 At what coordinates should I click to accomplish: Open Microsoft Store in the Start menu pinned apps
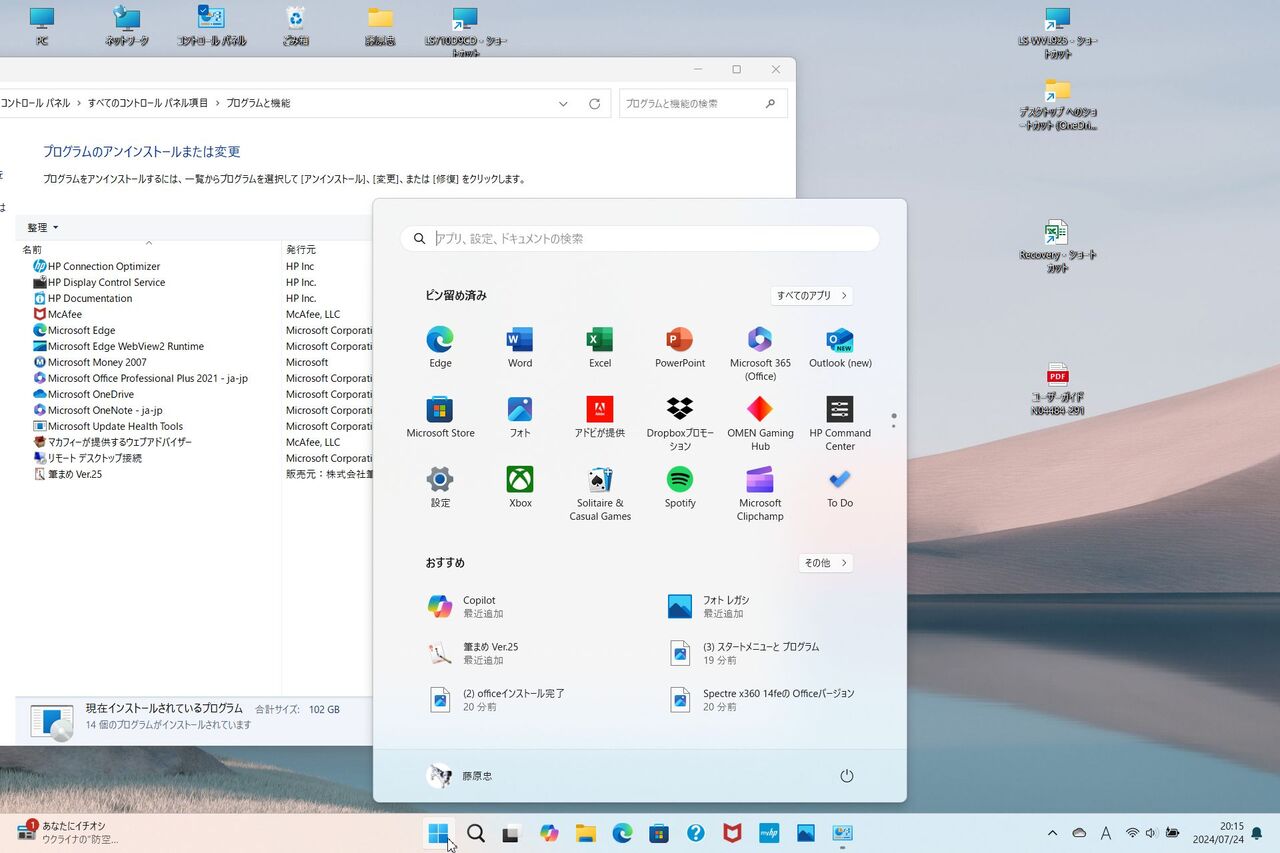pyautogui.click(x=440, y=417)
